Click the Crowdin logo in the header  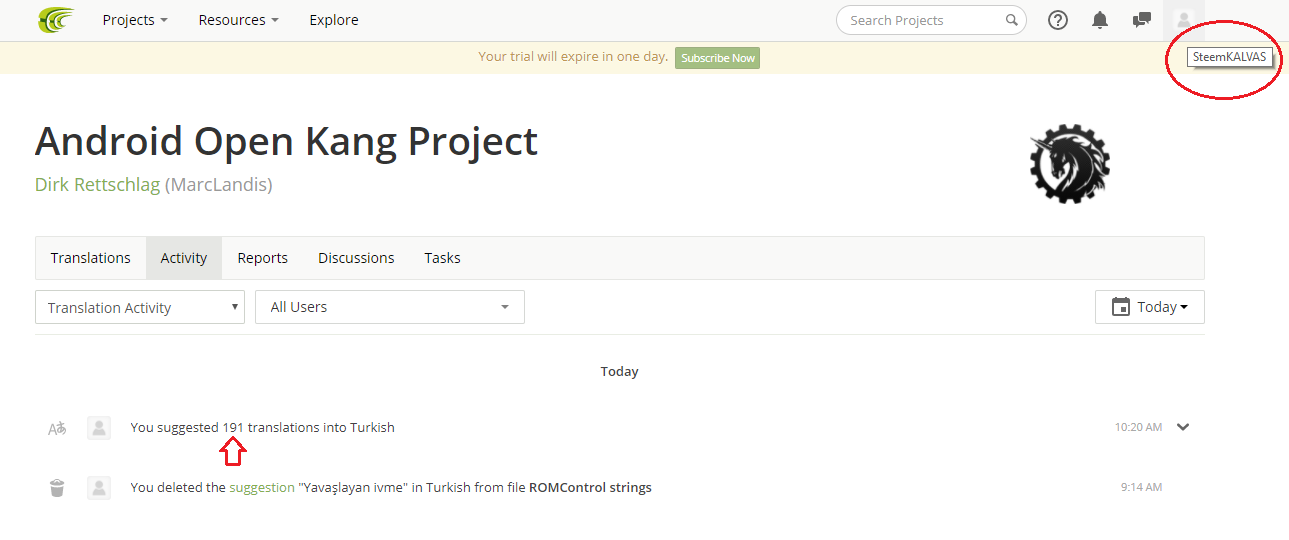[56, 20]
